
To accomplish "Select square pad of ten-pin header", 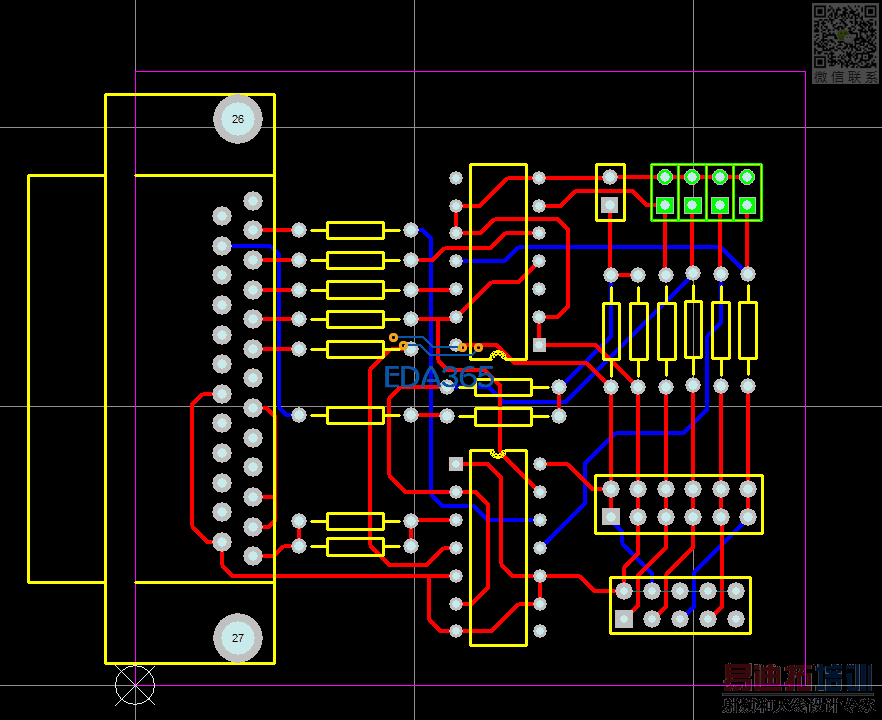I will [x=624, y=619].
